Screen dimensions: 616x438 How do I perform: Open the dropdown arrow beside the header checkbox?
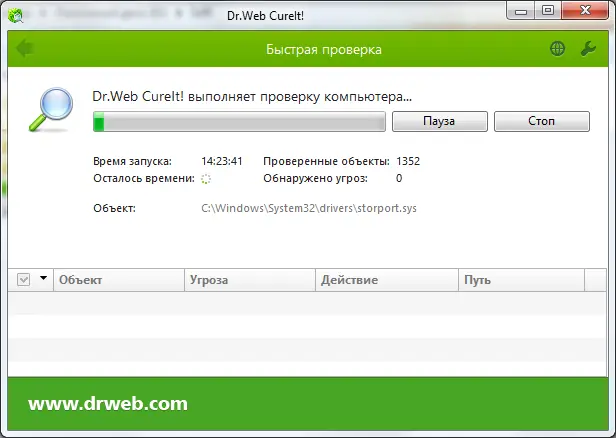pyautogui.click(x=43, y=278)
